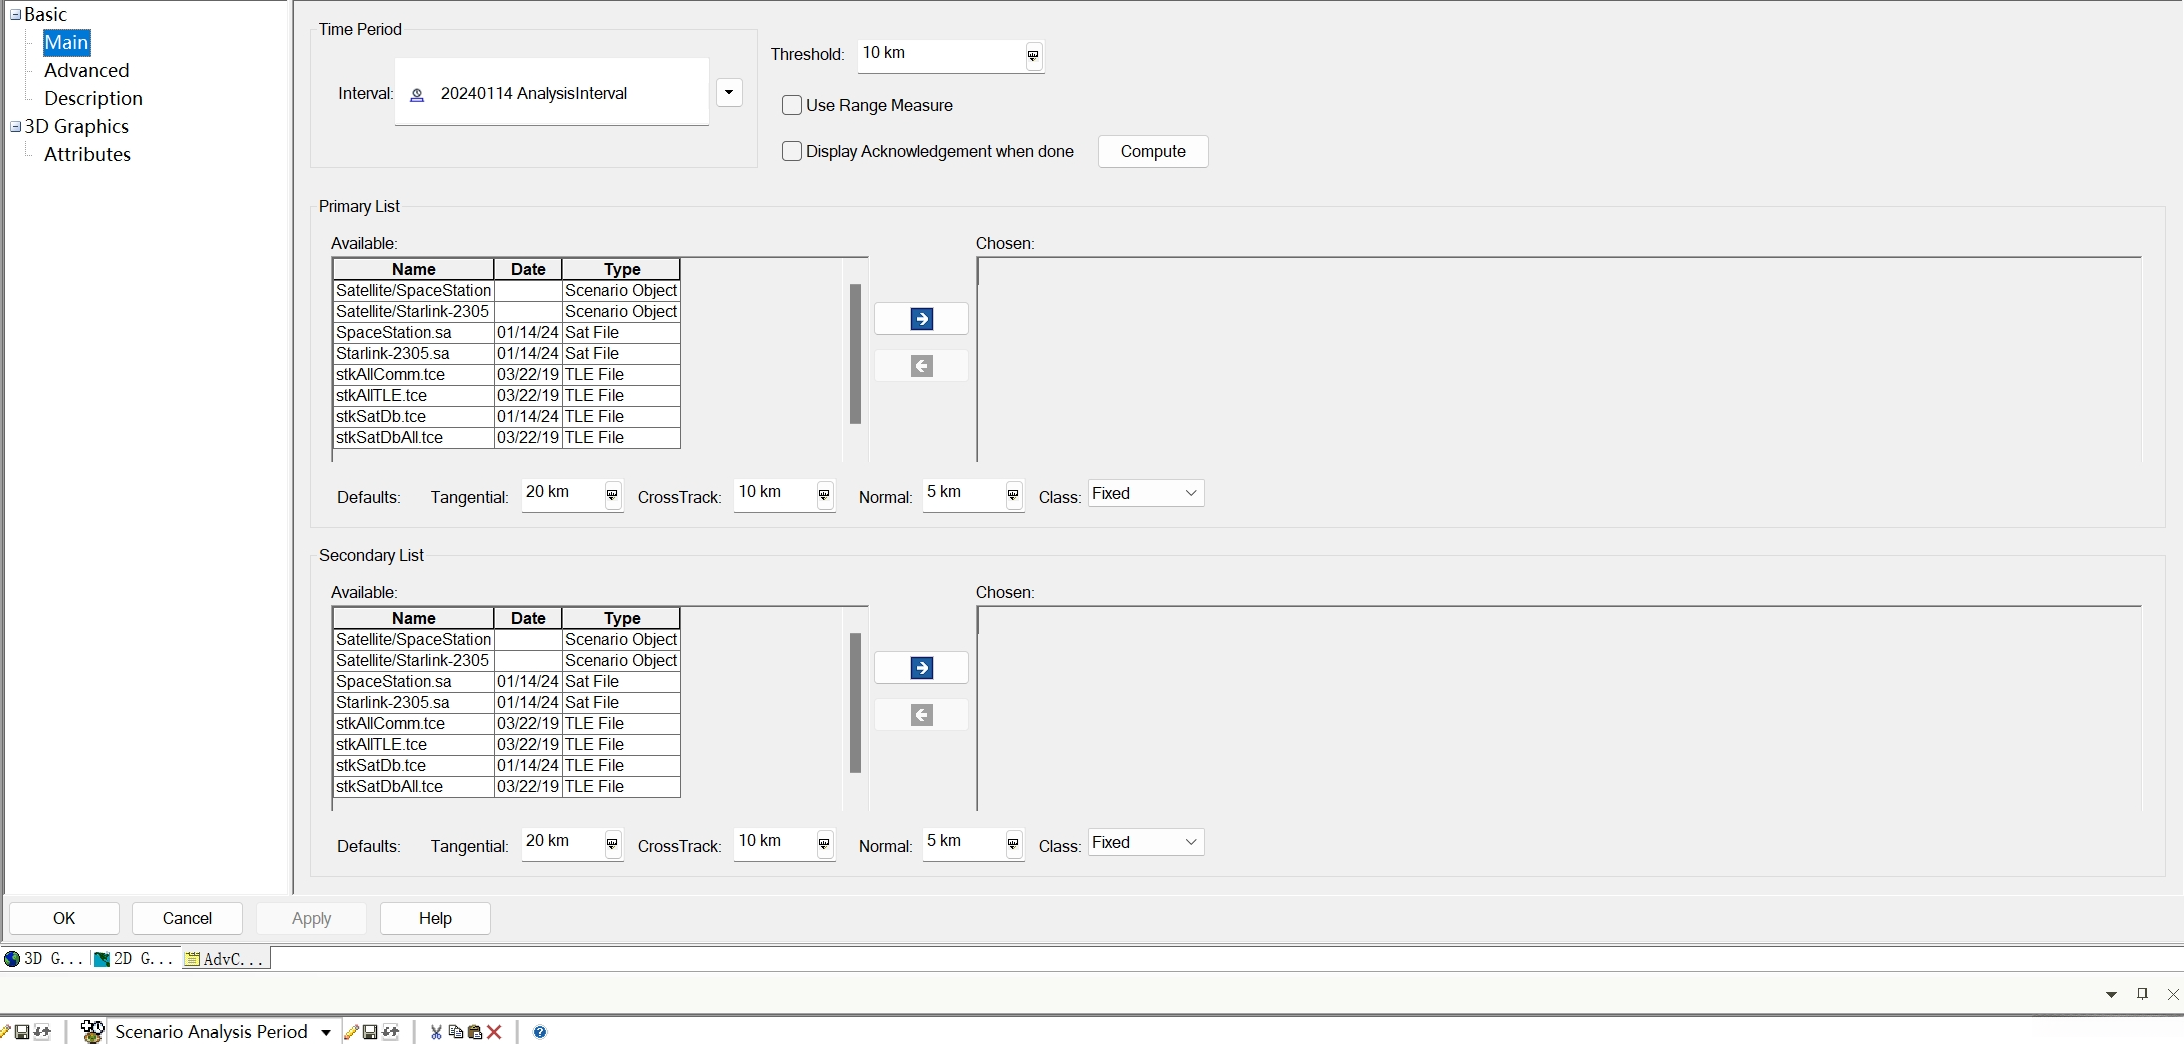This screenshot has width=2184, height=1044.
Task: Open the Primary List Class dropdown
Action: pos(1146,493)
